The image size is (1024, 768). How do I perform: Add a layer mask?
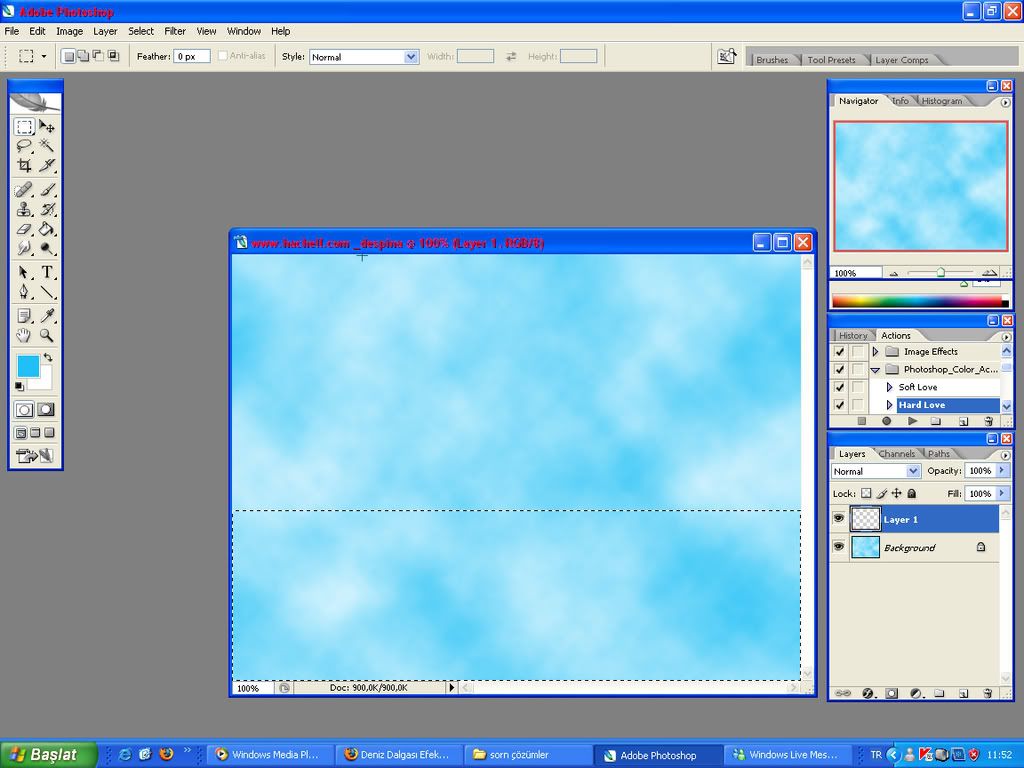coord(891,694)
